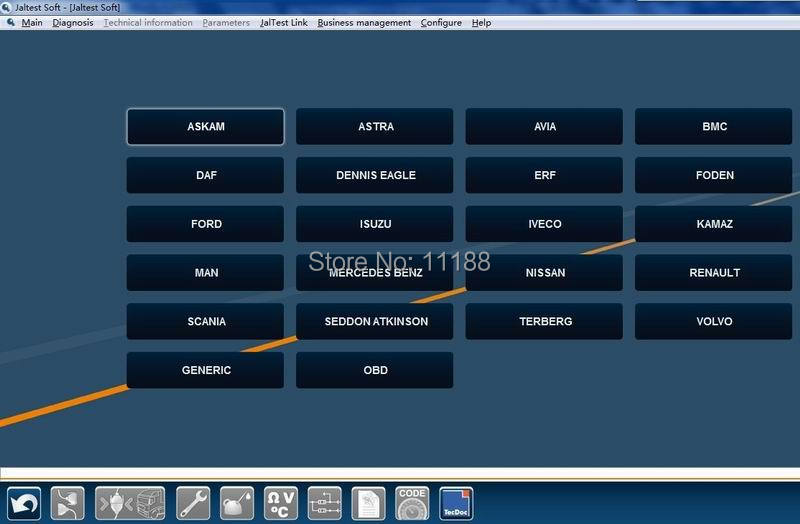
Task: Choose the KAMAZ brand
Action: tap(714, 224)
